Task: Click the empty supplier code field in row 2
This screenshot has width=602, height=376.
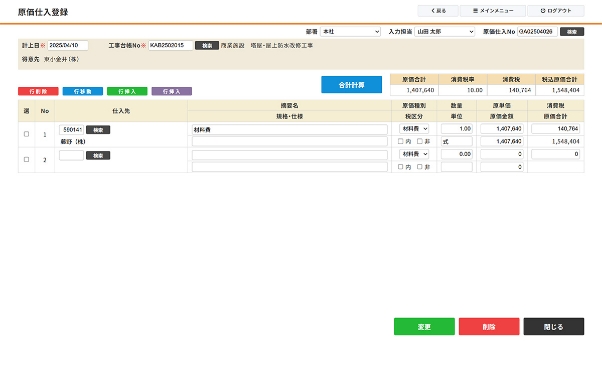Action: click(71, 155)
